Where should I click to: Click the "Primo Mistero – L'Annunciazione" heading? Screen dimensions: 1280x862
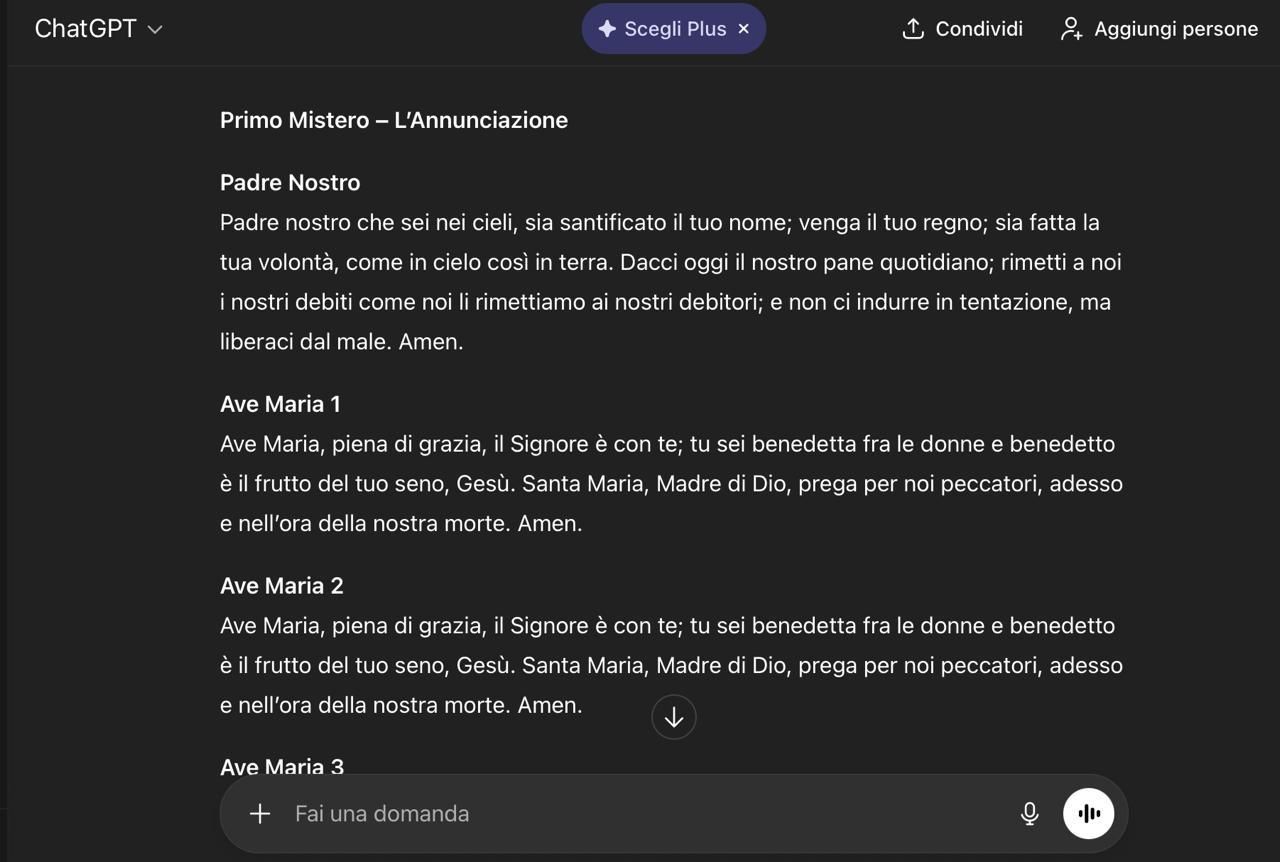point(394,120)
